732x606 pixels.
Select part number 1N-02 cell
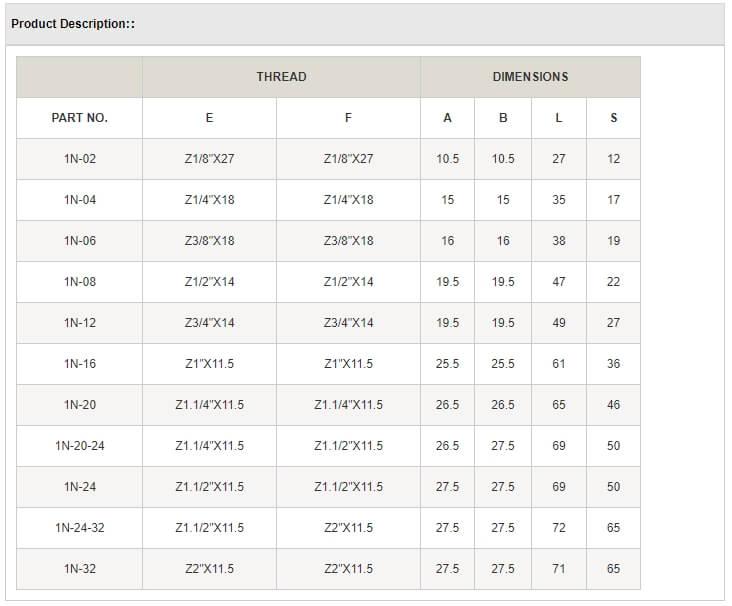79,159
